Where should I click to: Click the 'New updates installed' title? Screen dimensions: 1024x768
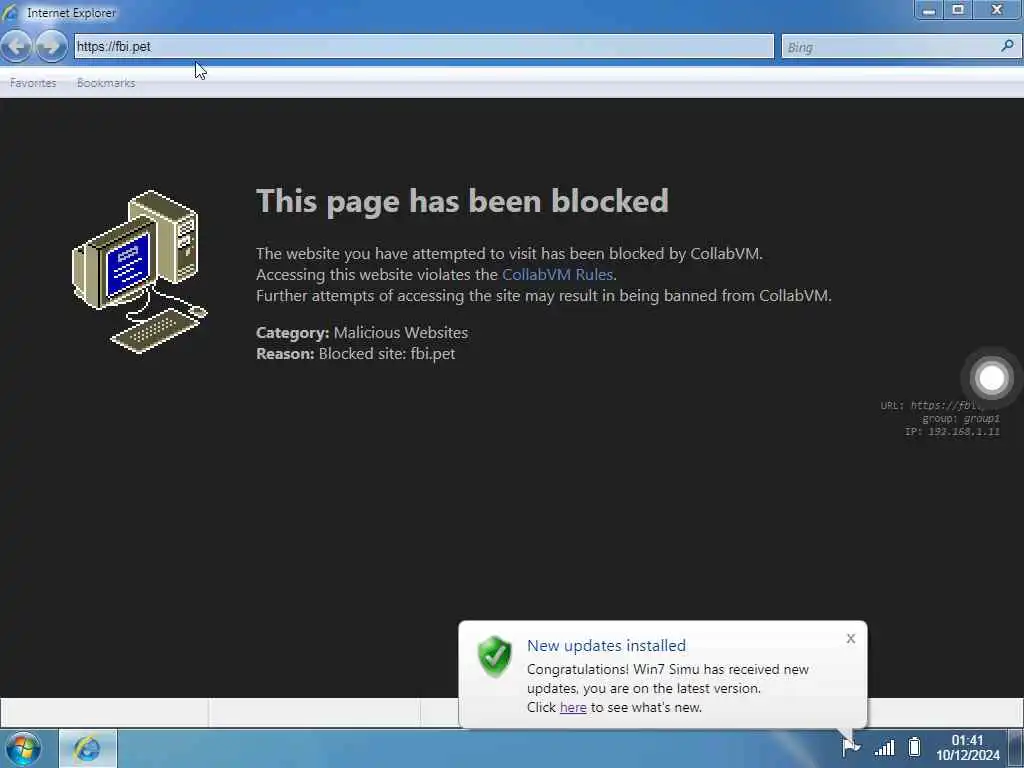(606, 645)
